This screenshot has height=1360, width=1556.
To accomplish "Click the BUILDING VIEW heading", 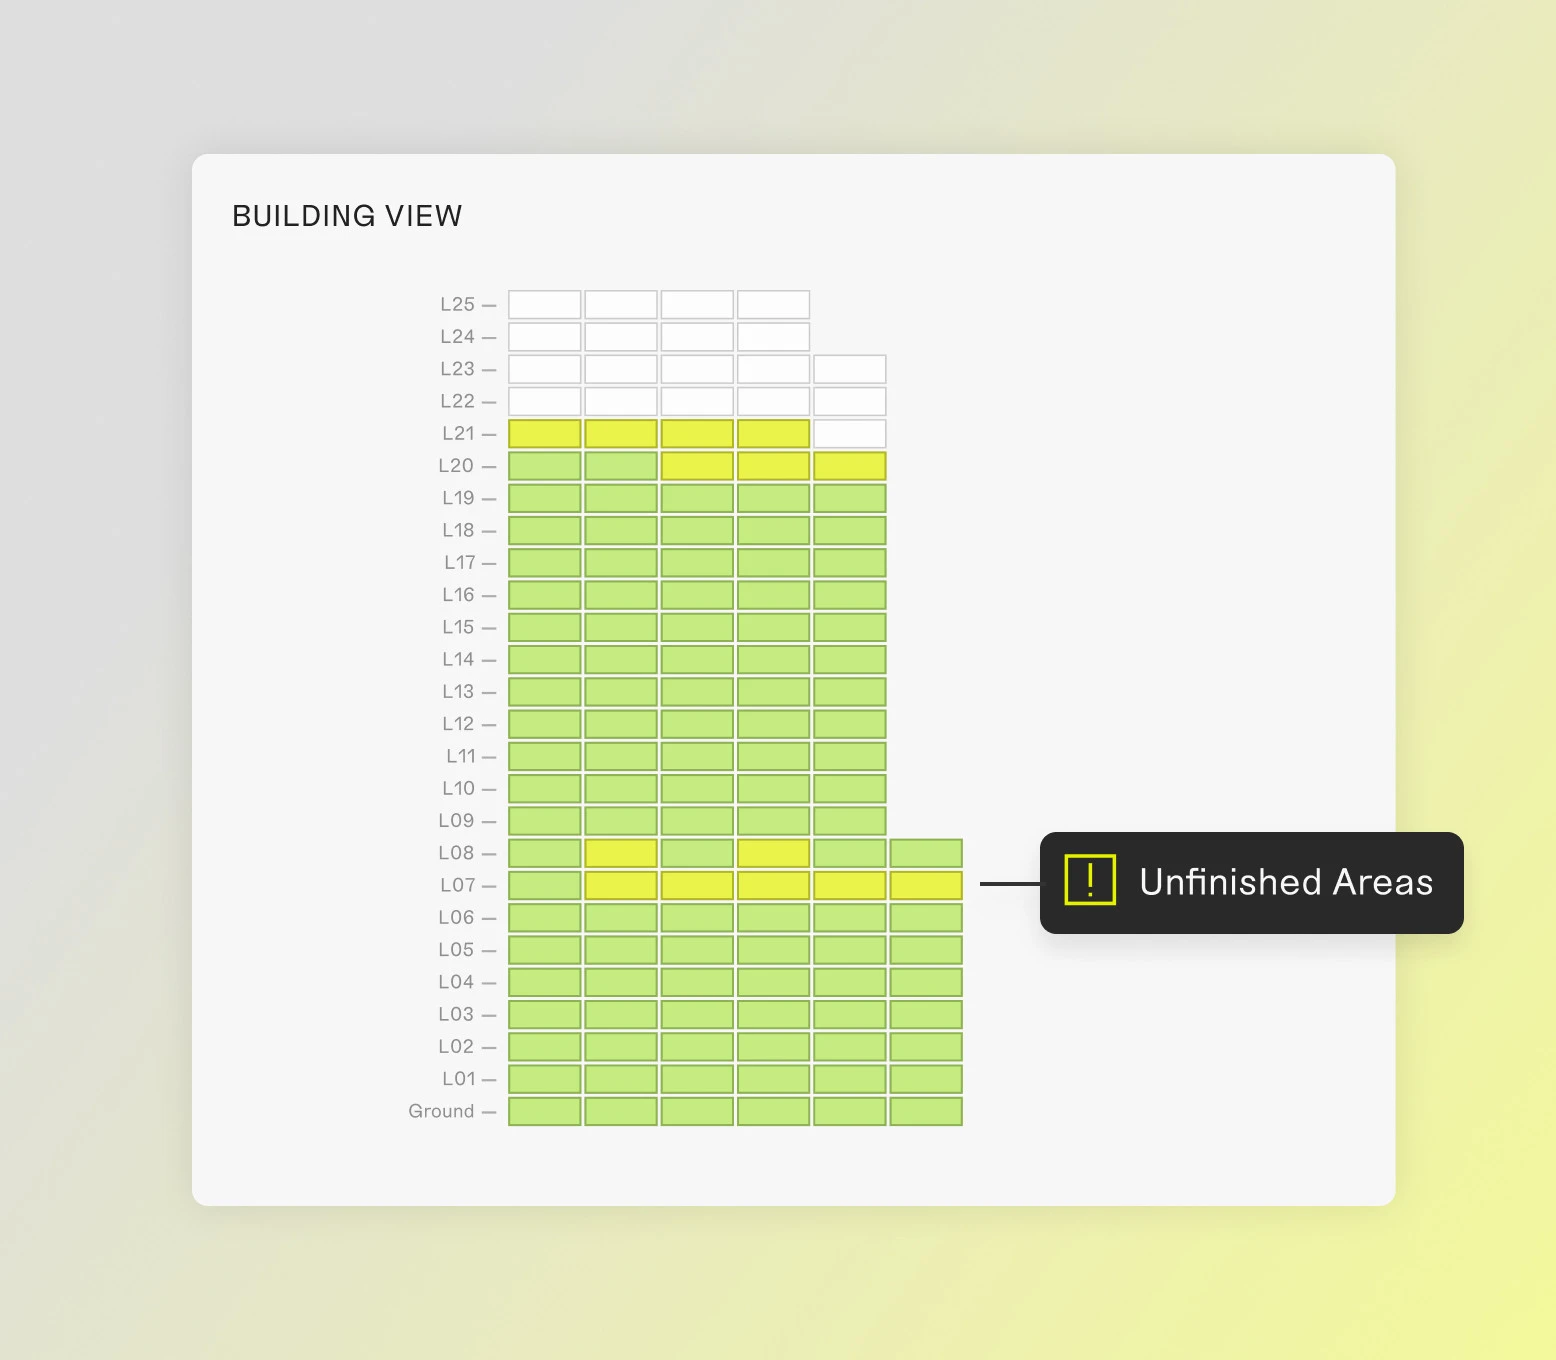I will click(x=347, y=216).
